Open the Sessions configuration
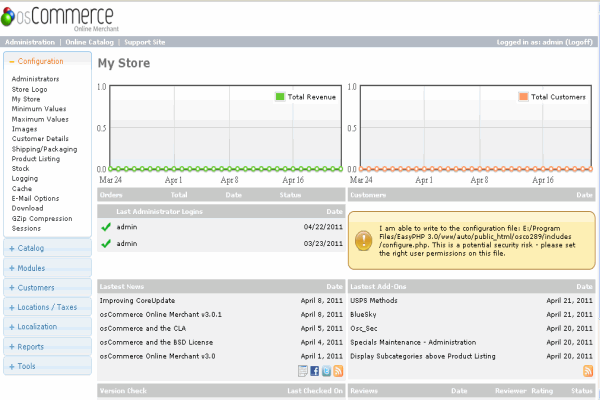Viewport: 600px width, 400px height. [26, 228]
